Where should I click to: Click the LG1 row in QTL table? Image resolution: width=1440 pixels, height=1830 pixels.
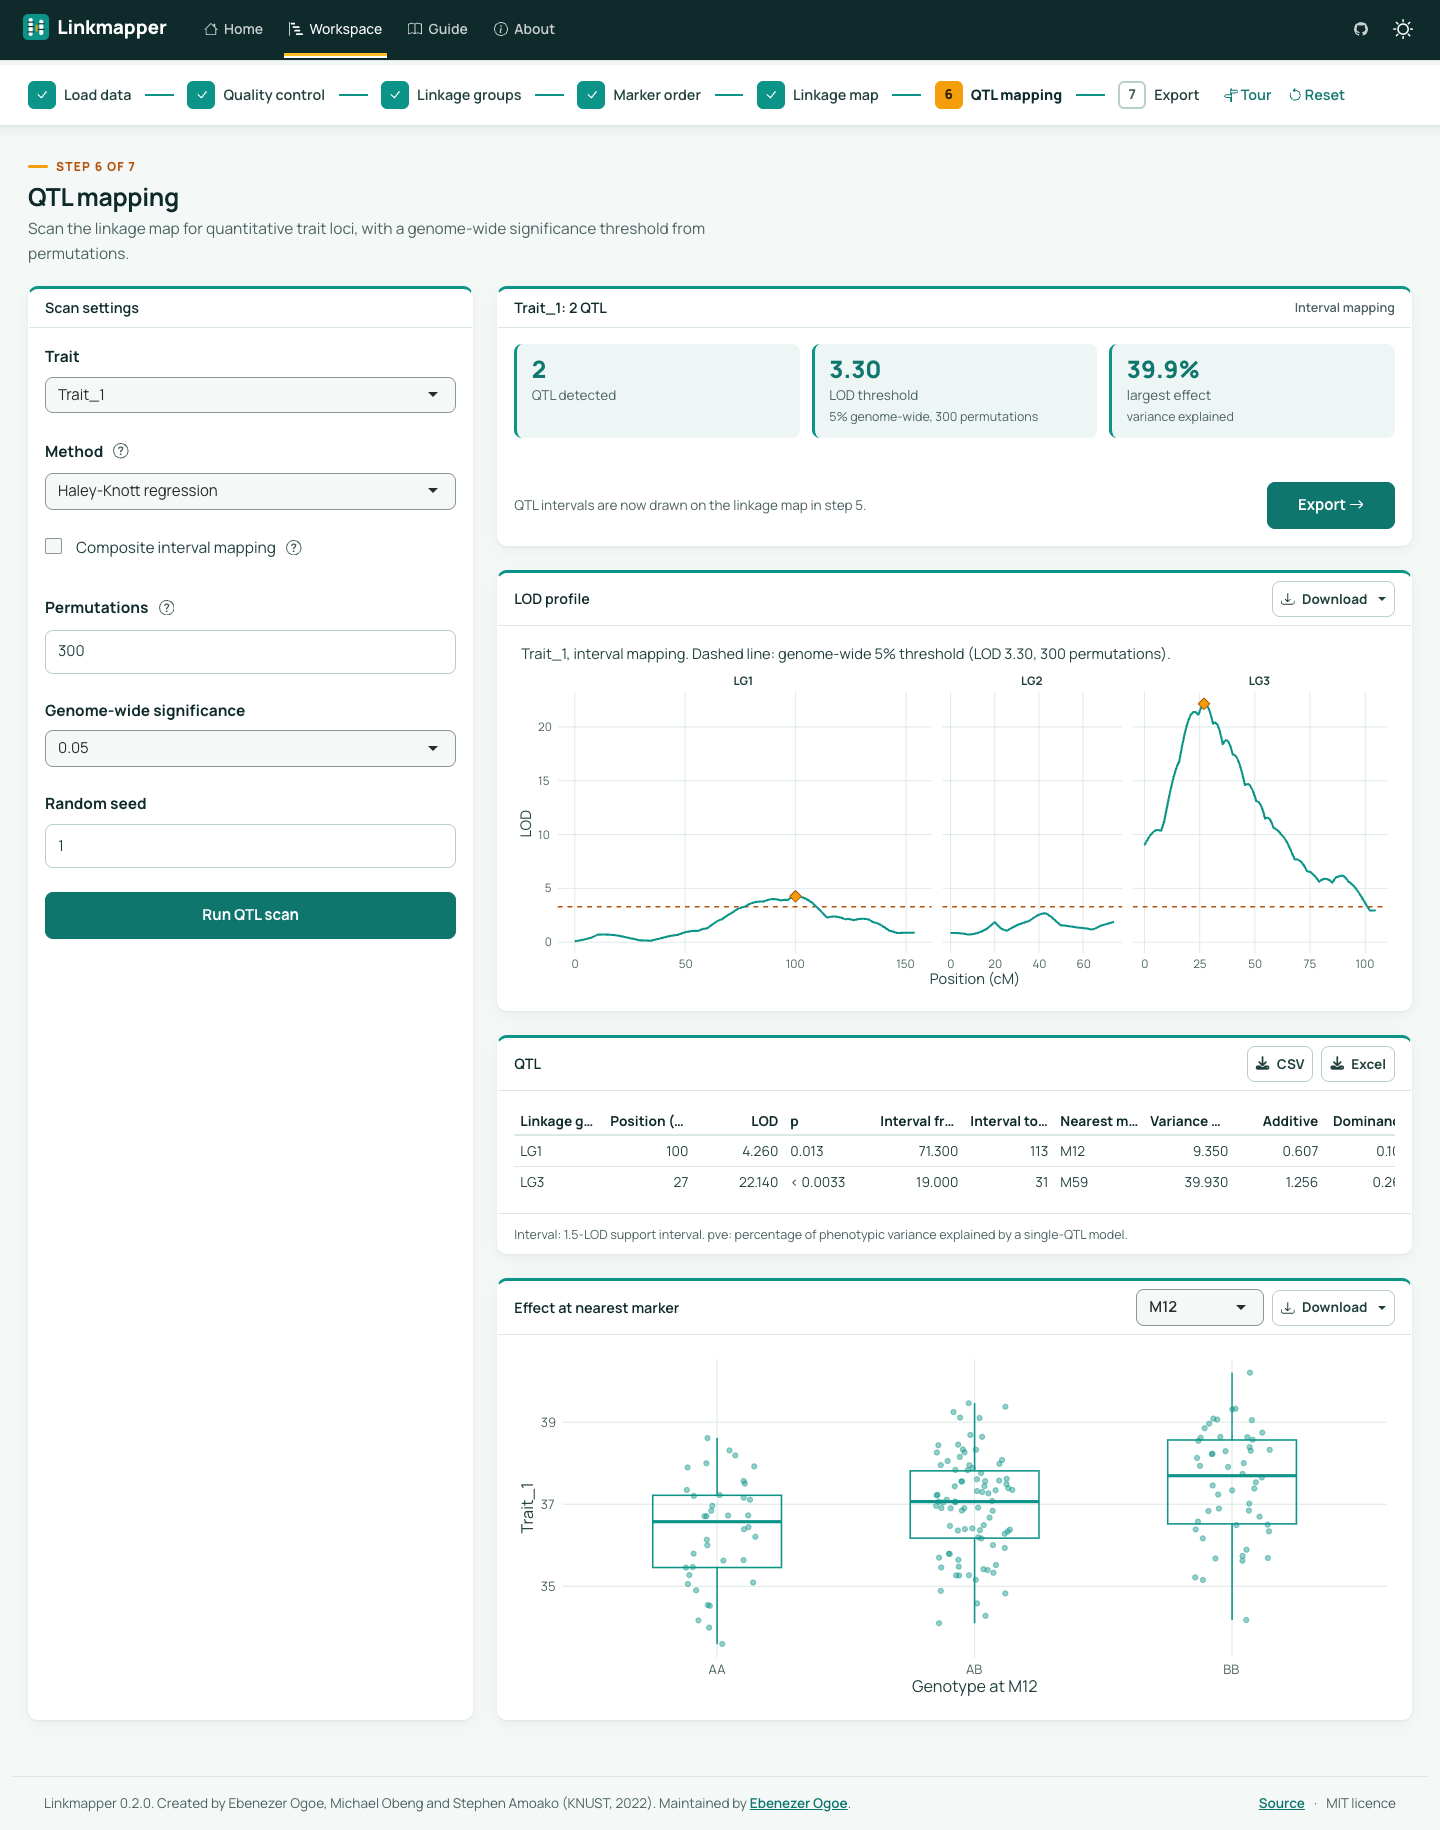point(955,1151)
